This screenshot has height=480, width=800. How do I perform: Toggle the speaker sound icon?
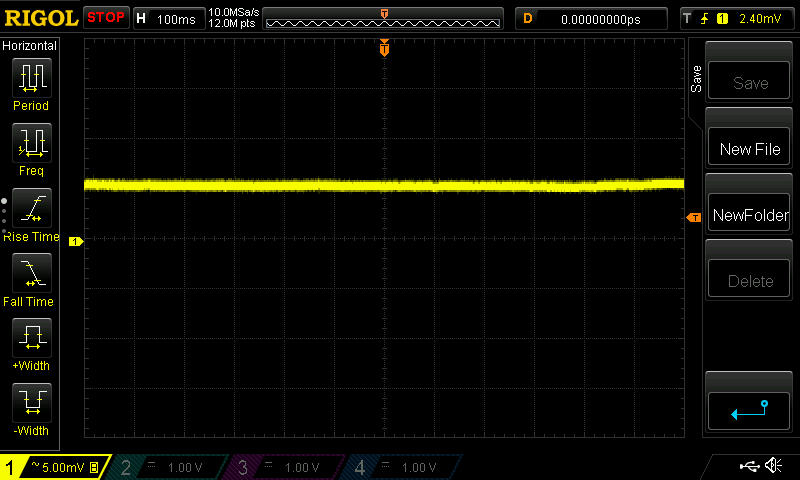point(774,465)
